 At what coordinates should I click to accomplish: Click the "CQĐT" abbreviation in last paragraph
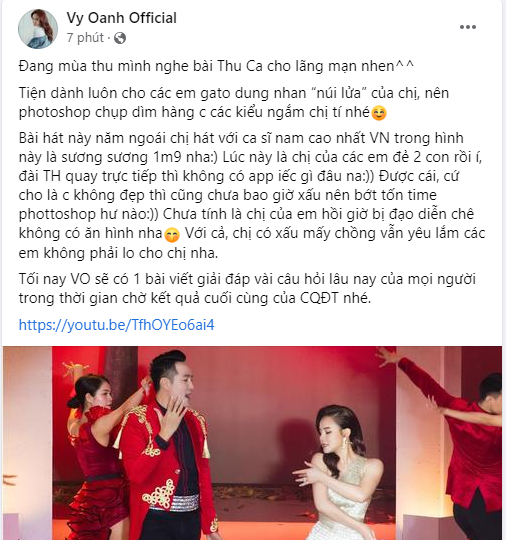[x=319, y=298]
